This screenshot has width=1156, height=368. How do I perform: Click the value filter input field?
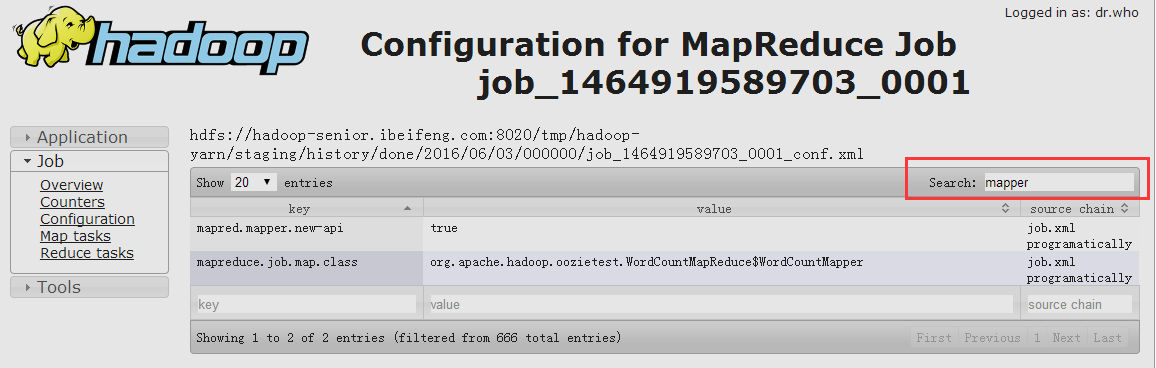720,305
